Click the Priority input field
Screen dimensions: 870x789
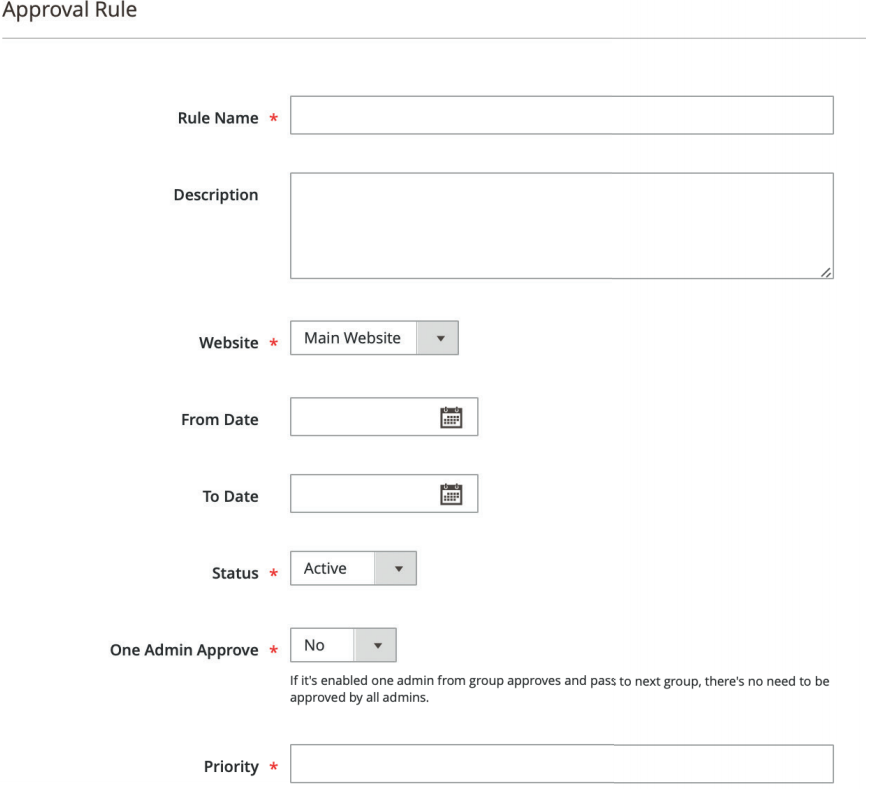pyautogui.click(x=562, y=764)
